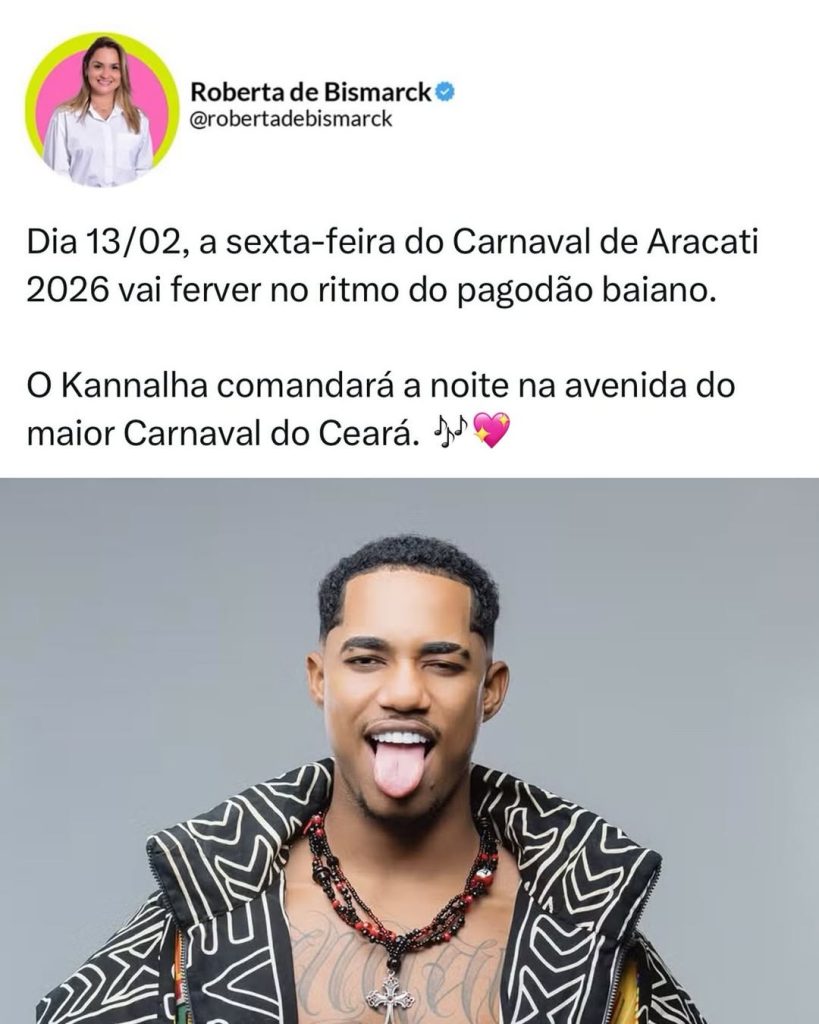The image size is (819, 1024).
Task: Open the attached photo of the singer
Action: (410, 751)
